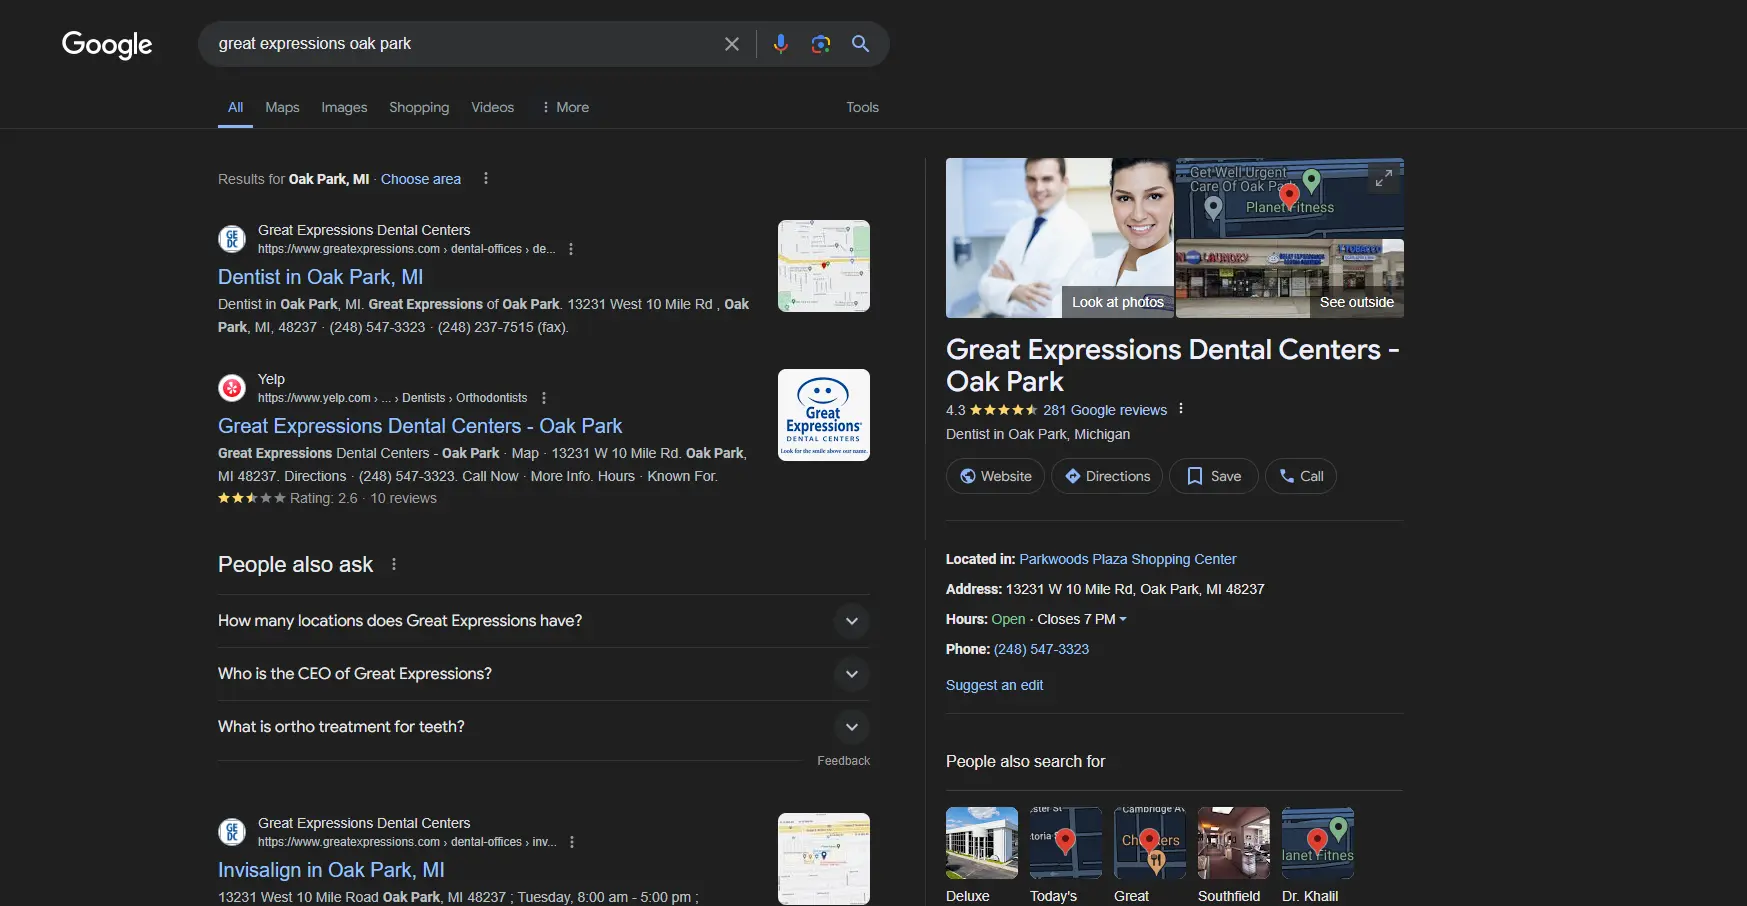Open Google Lens image search icon
Screen dimensions: 1747x906
click(x=821, y=44)
